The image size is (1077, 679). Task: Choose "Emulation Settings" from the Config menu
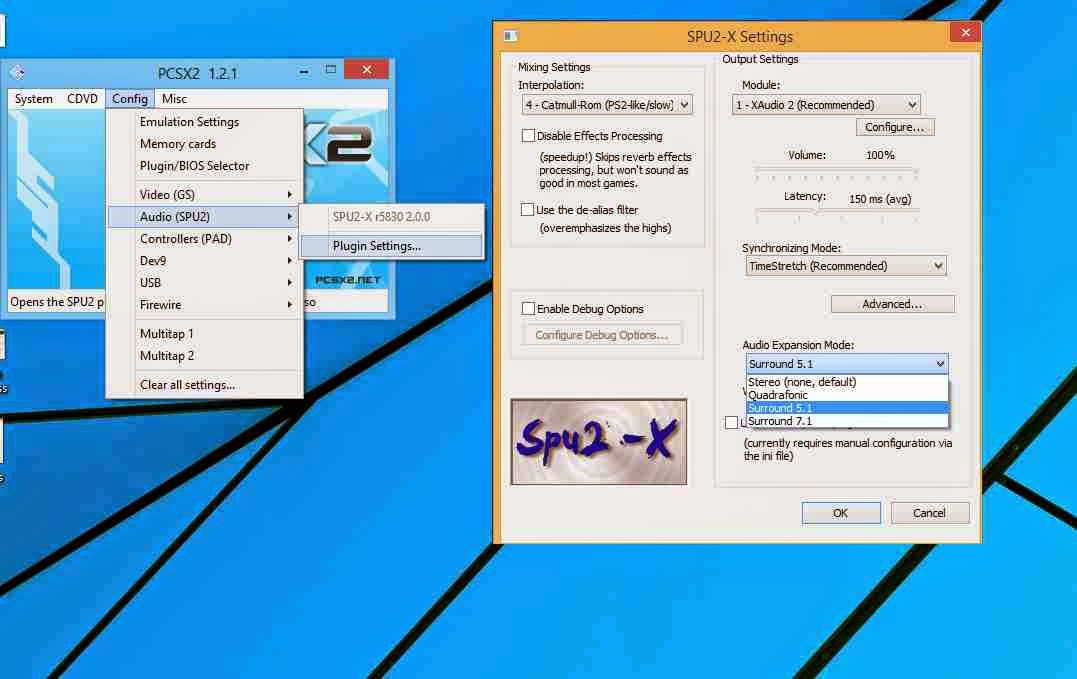(189, 121)
